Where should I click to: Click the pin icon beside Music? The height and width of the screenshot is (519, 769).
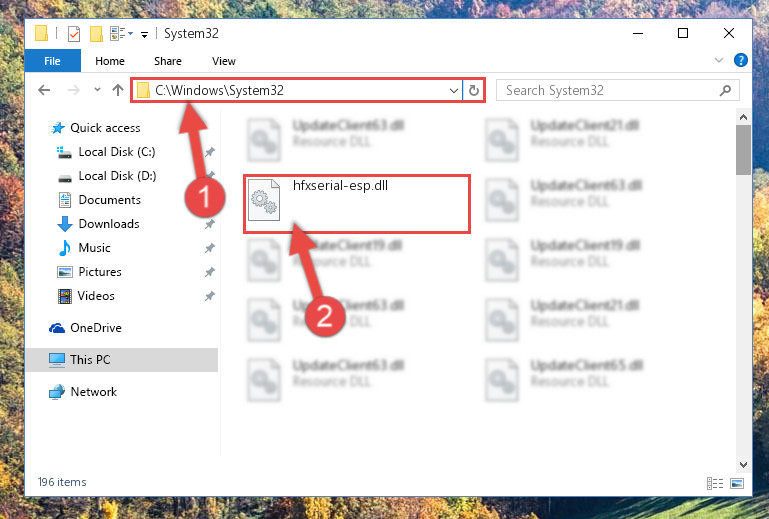pyautogui.click(x=209, y=248)
